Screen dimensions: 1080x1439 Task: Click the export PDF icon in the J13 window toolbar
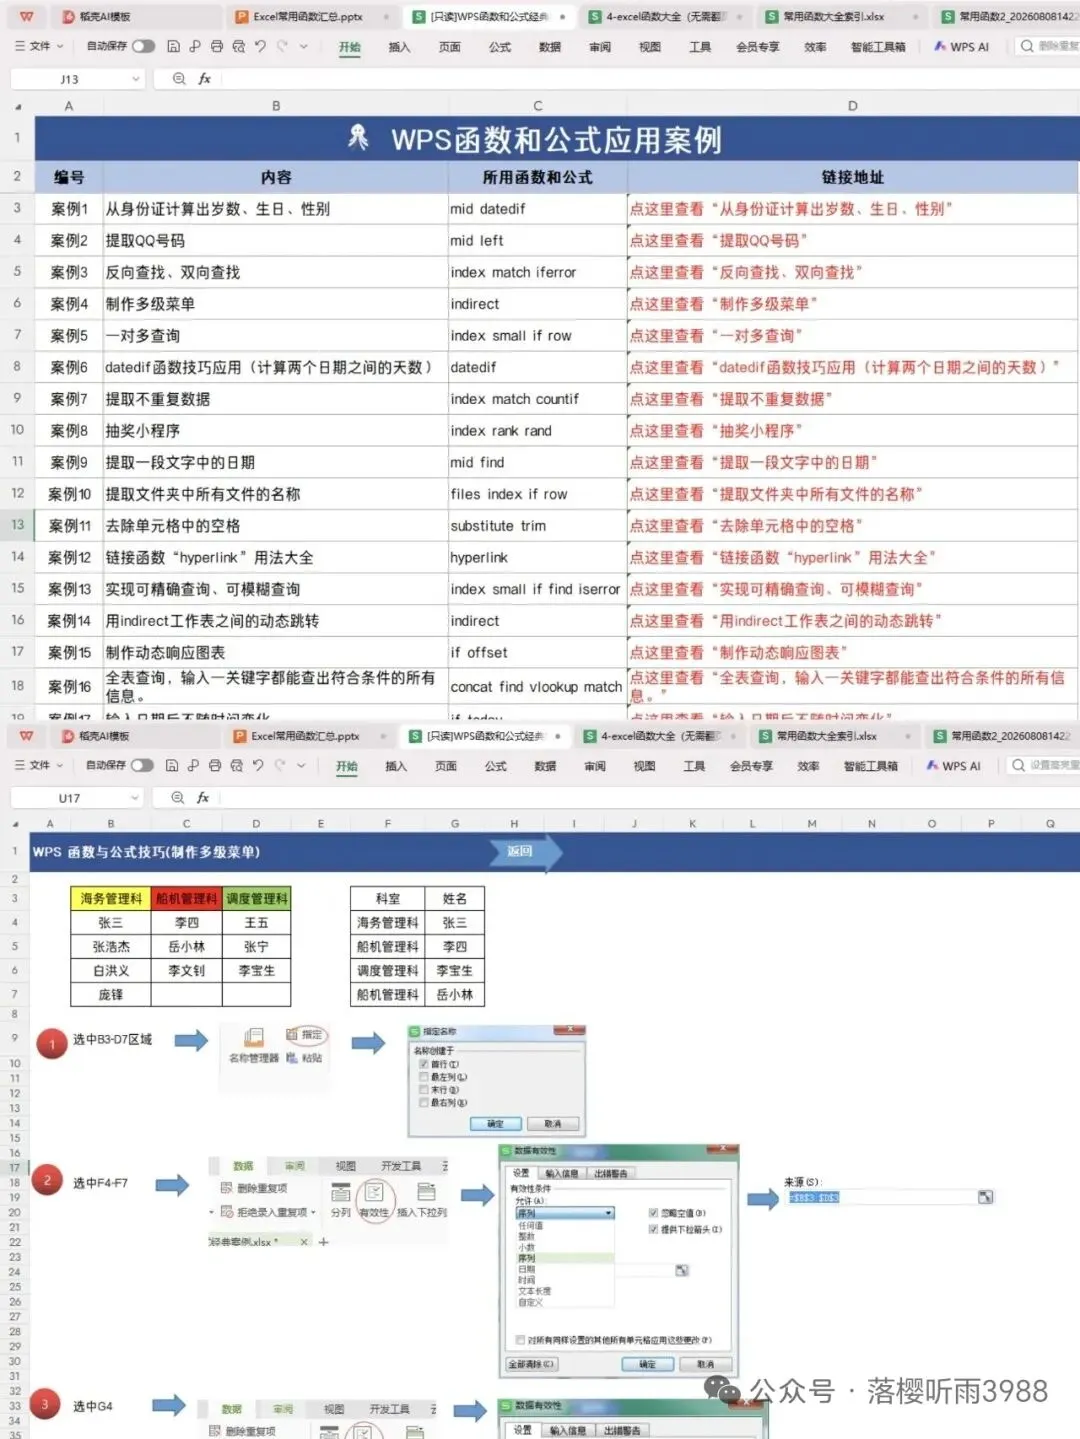point(195,46)
